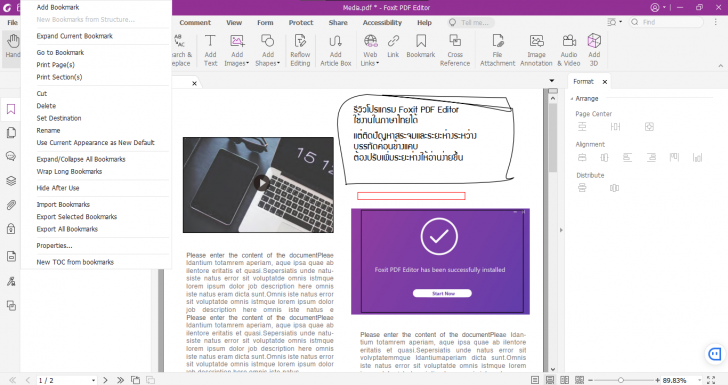Image resolution: width=728 pixels, height=385 pixels.
Task: Switch to facing pages view
Action: click(x=565, y=380)
